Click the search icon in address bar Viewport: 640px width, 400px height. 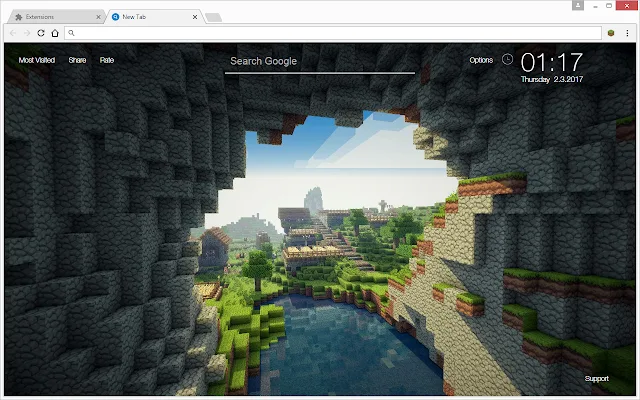coord(71,33)
